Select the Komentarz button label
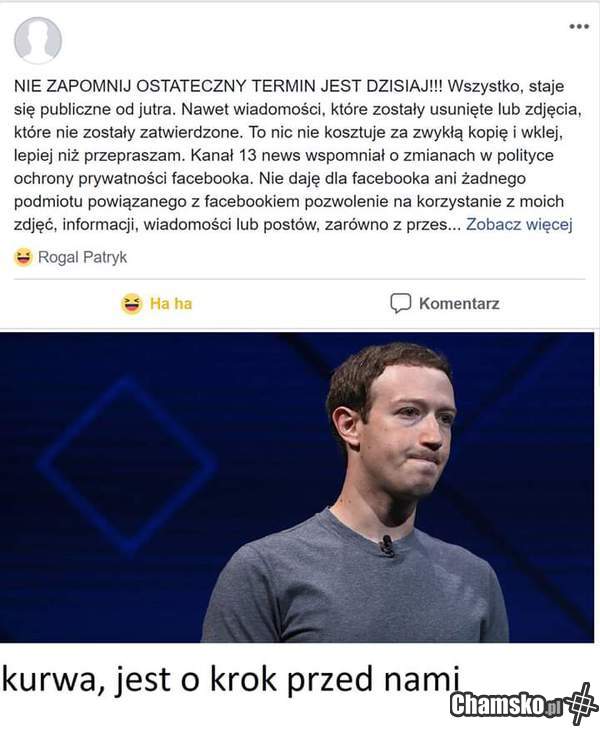Image resolution: width=600 pixels, height=732 pixels. (459, 303)
